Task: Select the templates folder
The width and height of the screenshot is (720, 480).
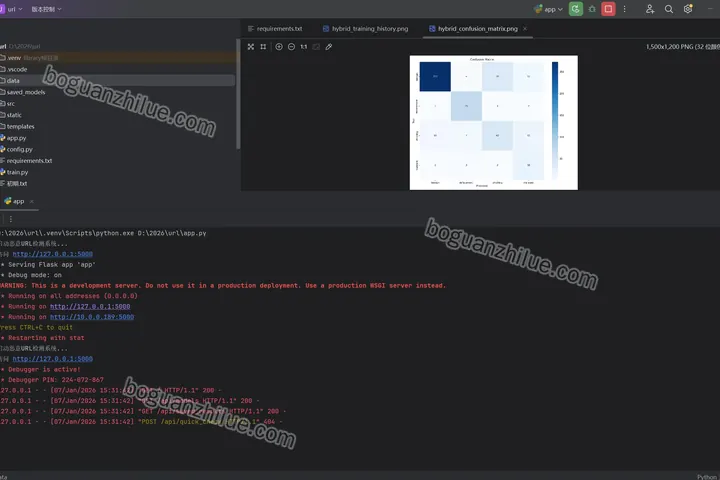Action: (x=118, y=126)
